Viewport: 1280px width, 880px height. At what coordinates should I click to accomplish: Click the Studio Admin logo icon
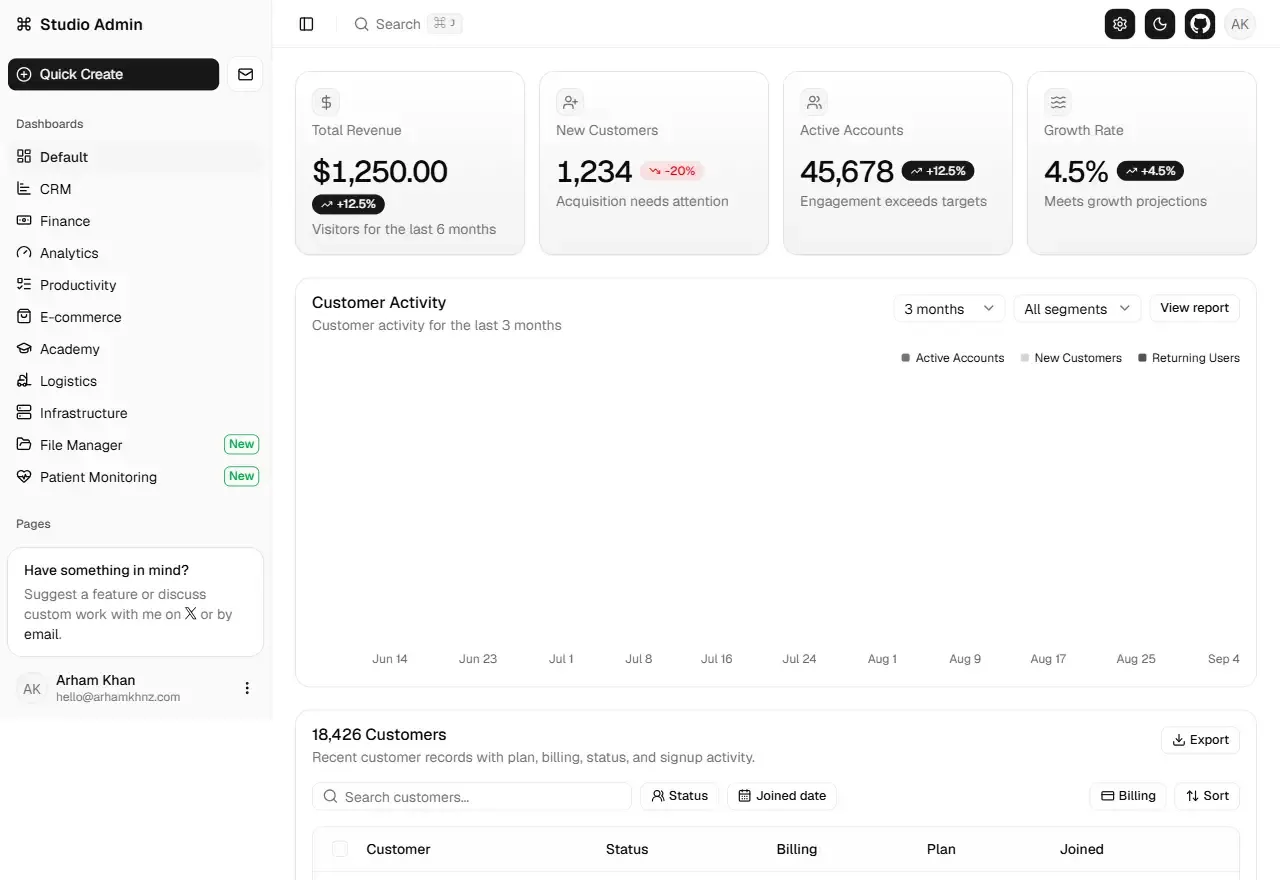[x=24, y=24]
